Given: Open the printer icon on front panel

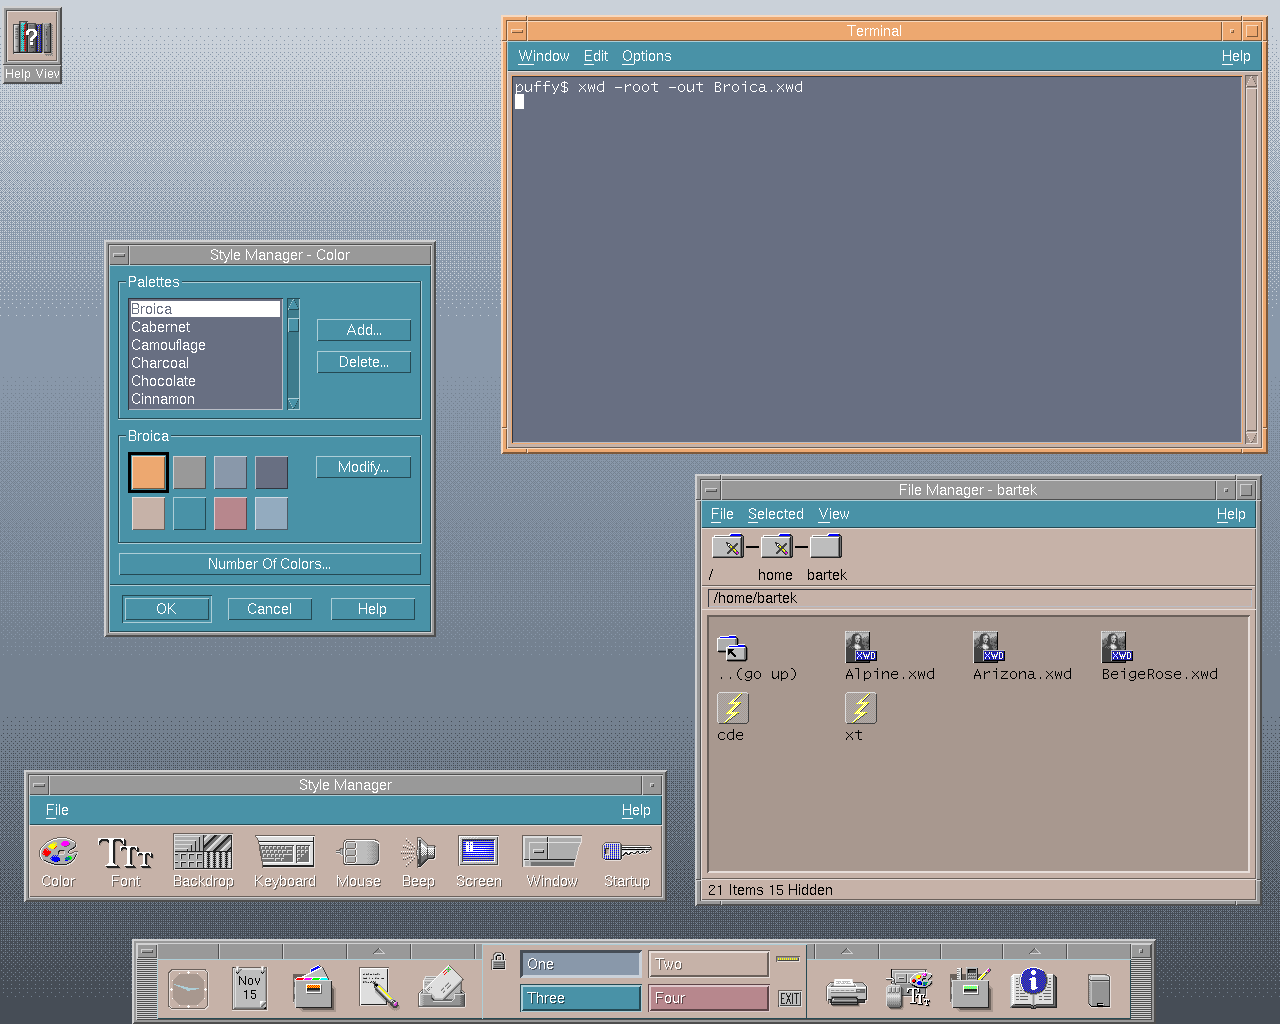Looking at the screenshot, I should point(846,990).
